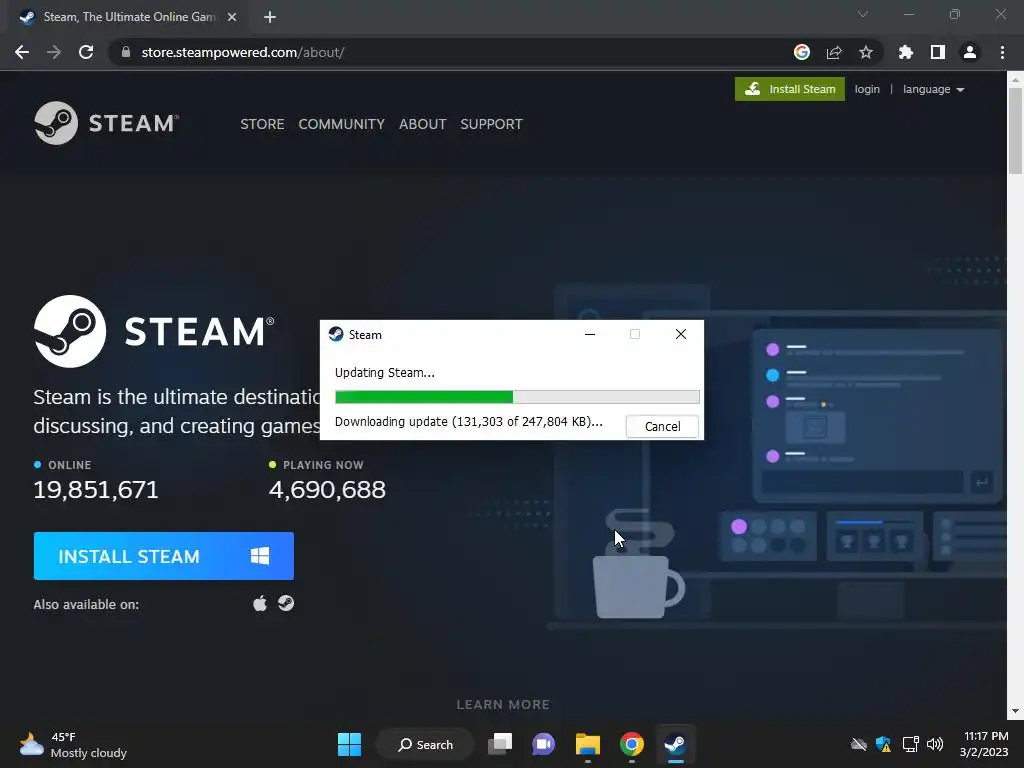Click the scrollbar down arrow

(x=1015, y=711)
